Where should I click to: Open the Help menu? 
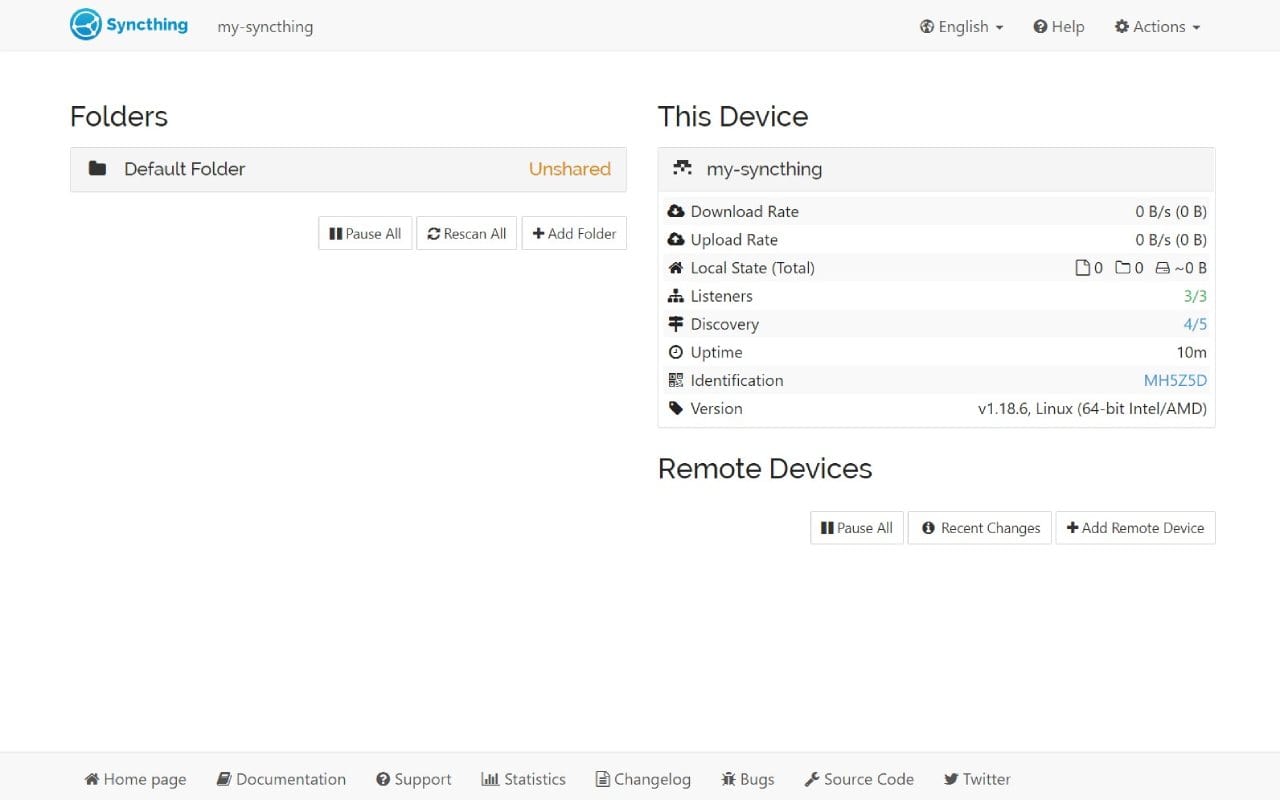tap(1058, 26)
